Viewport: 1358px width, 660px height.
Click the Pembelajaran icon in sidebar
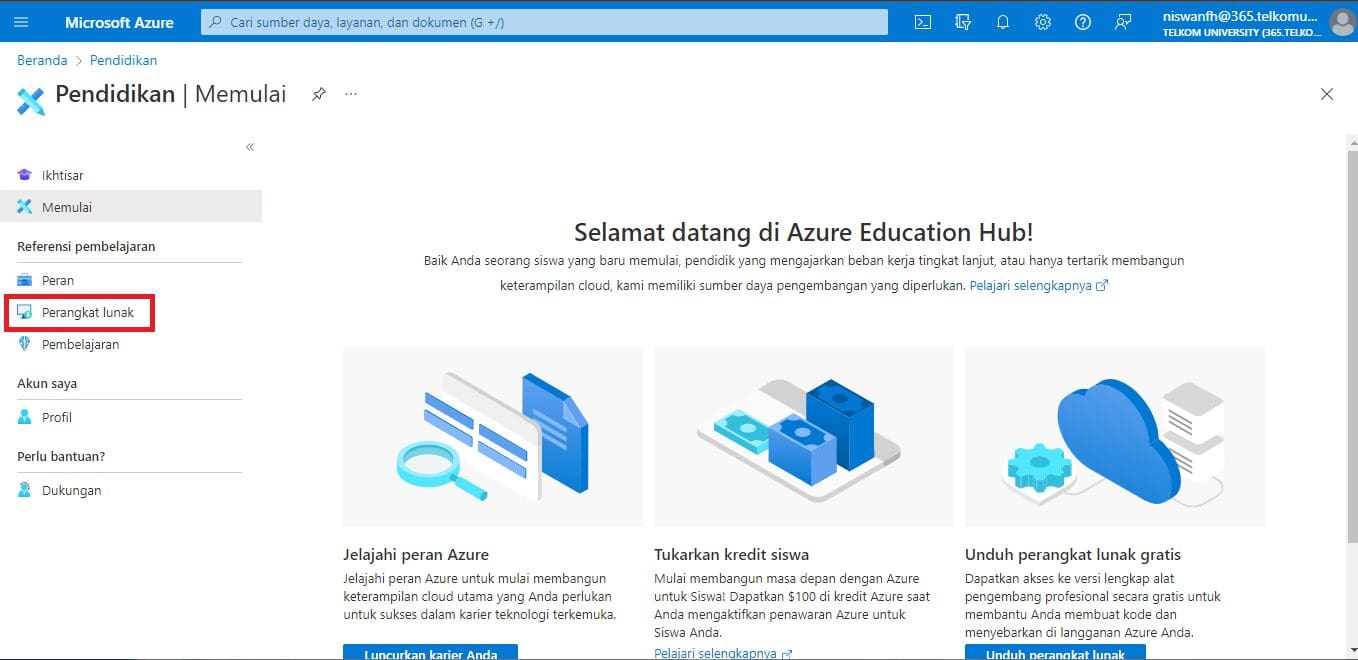tap(25, 344)
